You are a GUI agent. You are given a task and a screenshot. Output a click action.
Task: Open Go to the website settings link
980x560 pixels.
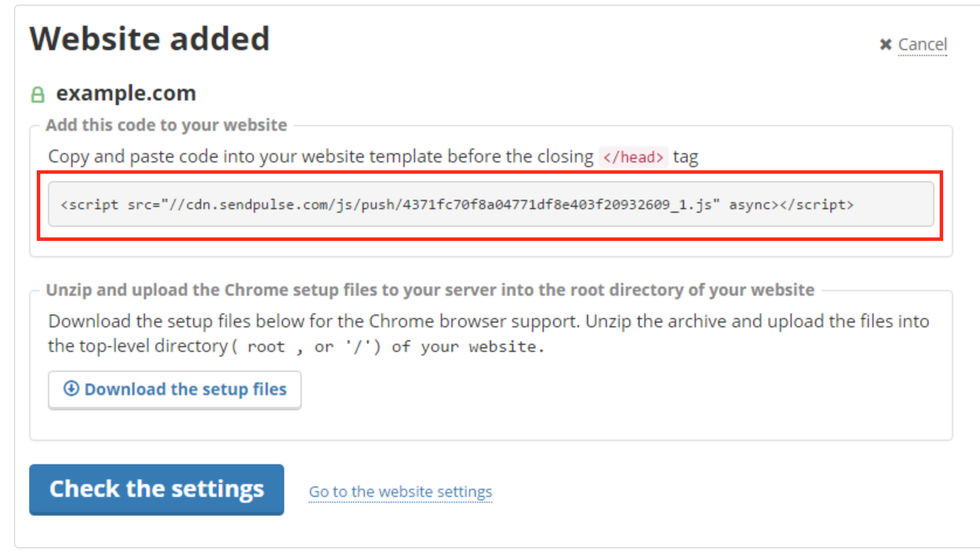pos(400,492)
